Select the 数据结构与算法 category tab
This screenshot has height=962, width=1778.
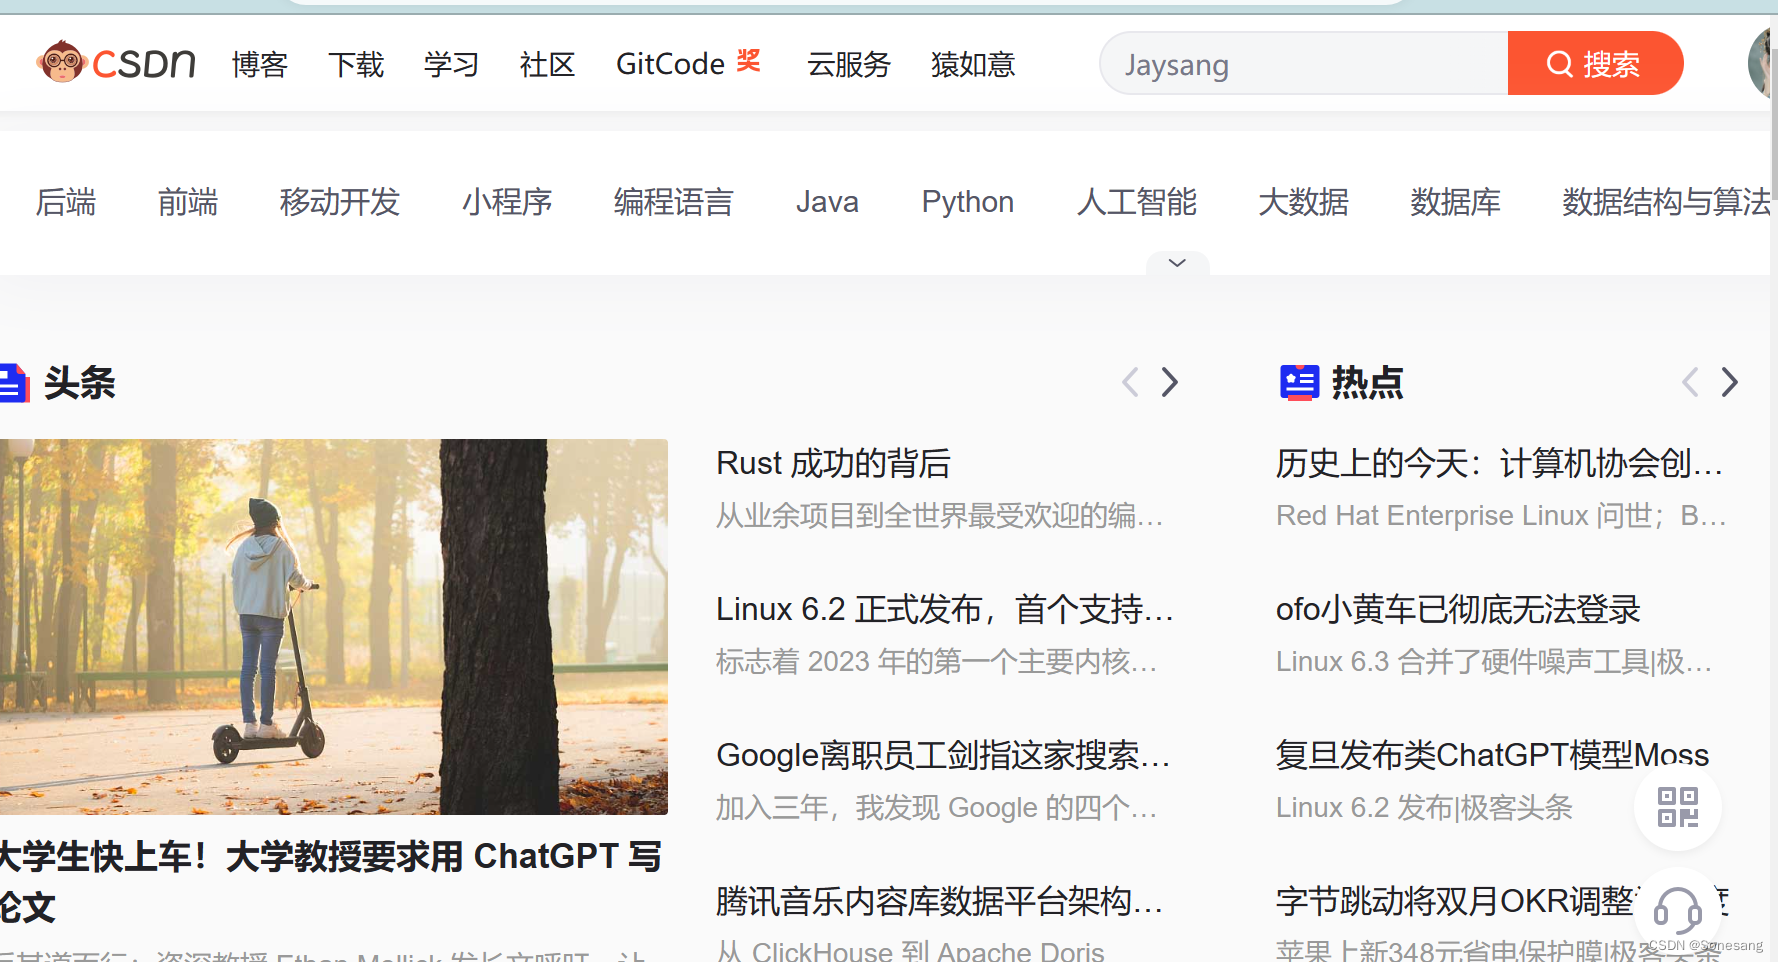(x=1666, y=202)
